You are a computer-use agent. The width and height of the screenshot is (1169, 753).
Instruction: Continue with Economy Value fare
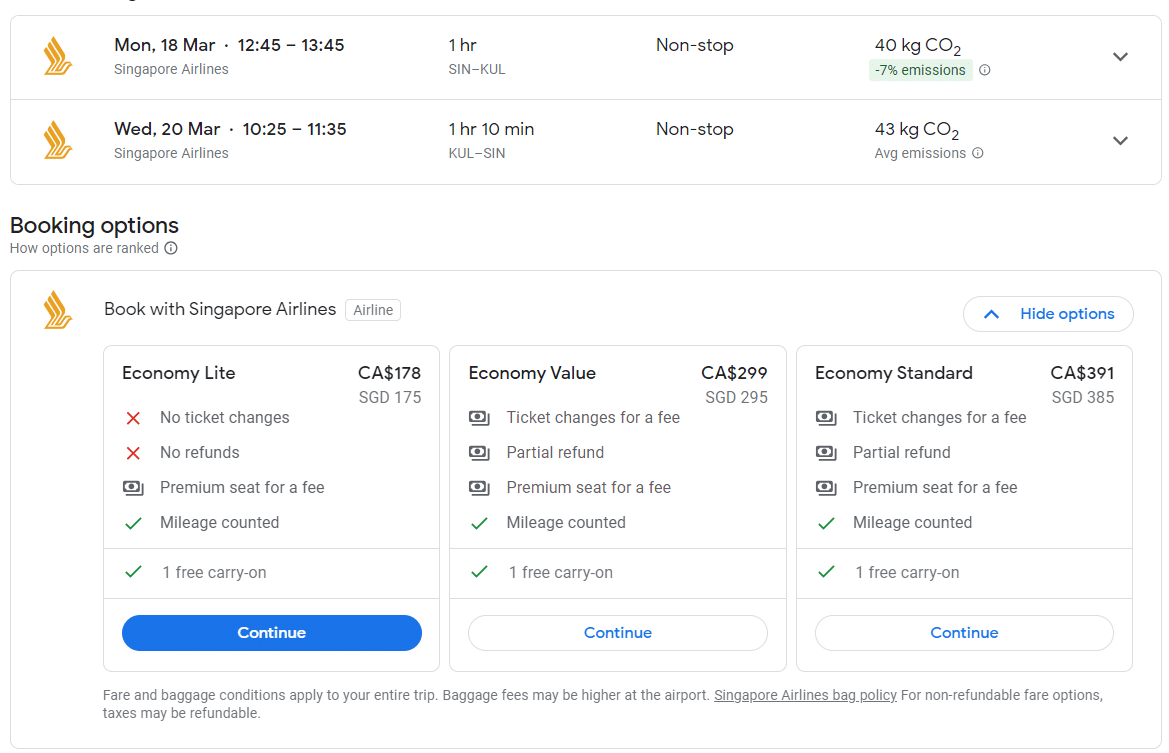click(618, 633)
